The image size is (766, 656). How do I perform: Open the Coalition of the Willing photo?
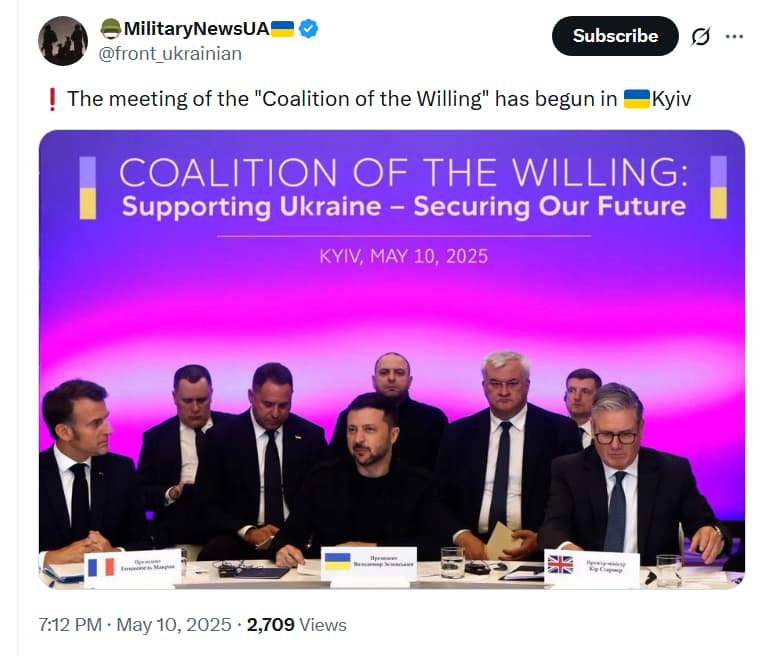coord(392,359)
